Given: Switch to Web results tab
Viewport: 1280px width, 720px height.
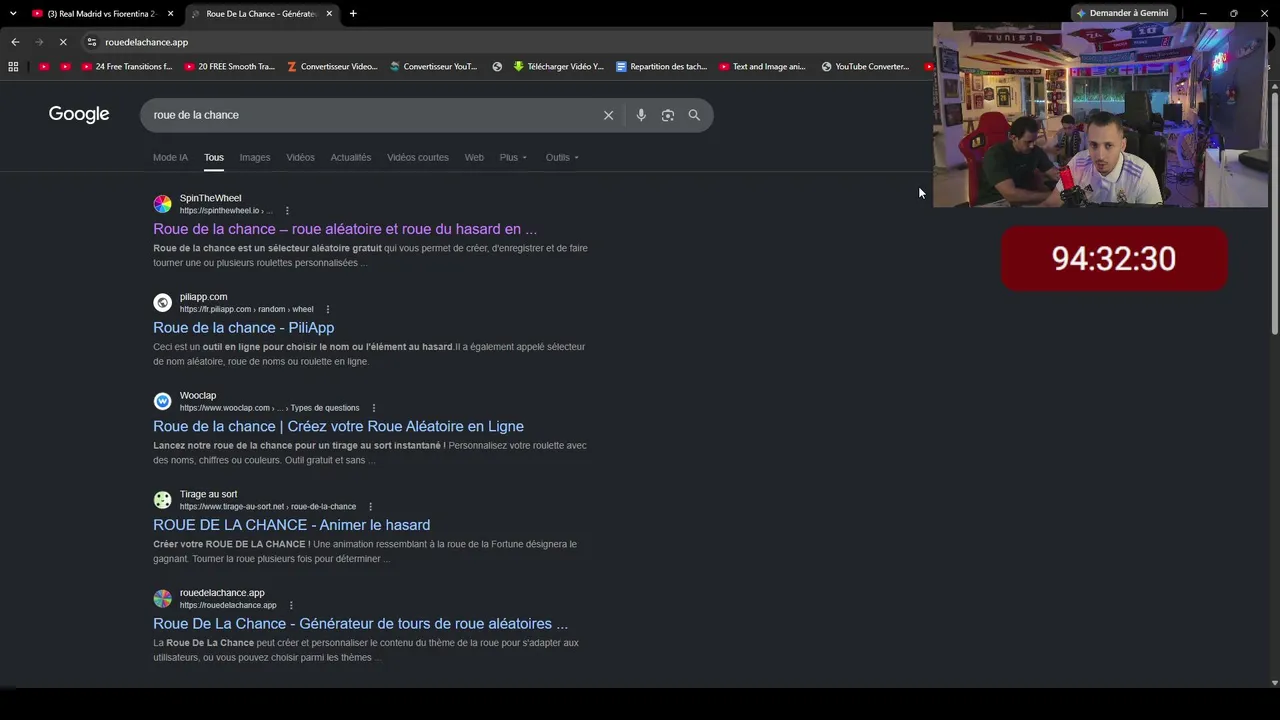Looking at the screenshot, I should click(x=474, y=157).
